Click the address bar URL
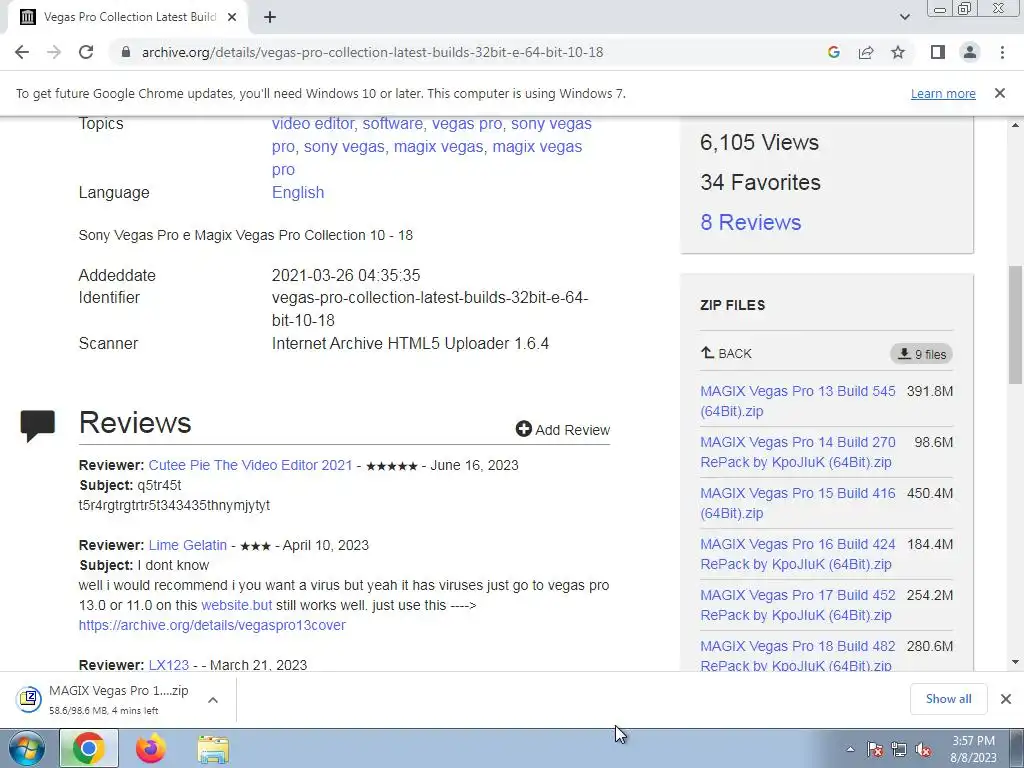1024x768 pixels. pos(372,52)
